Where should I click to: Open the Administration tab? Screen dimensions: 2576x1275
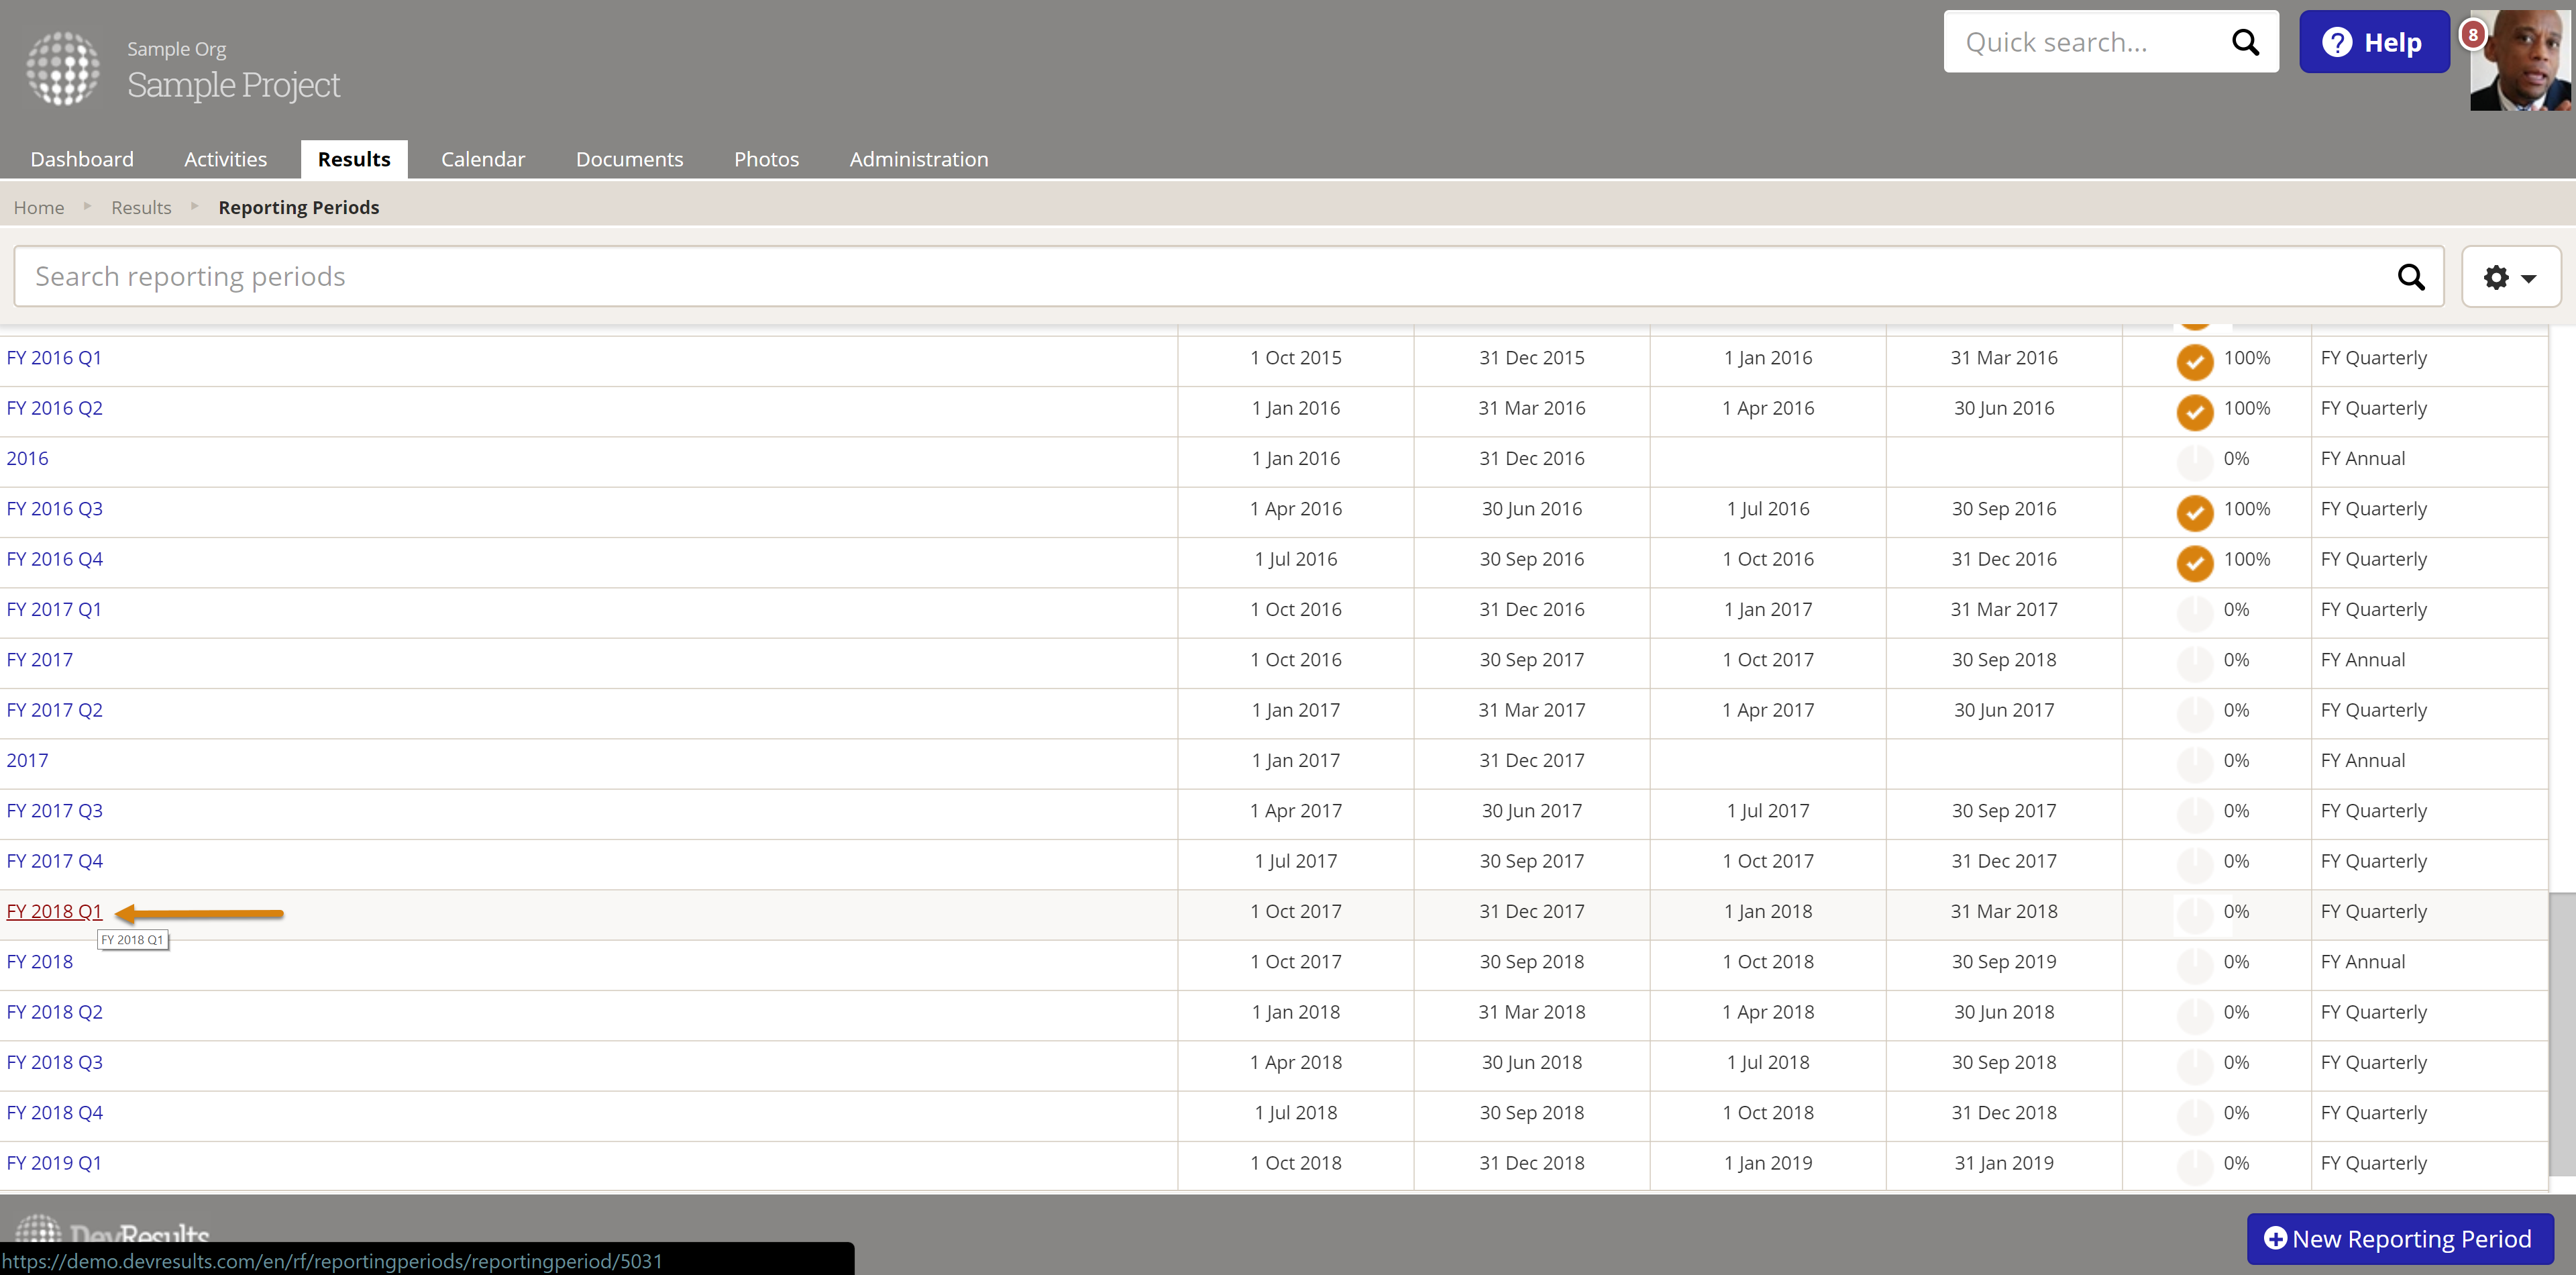(918, 159)
